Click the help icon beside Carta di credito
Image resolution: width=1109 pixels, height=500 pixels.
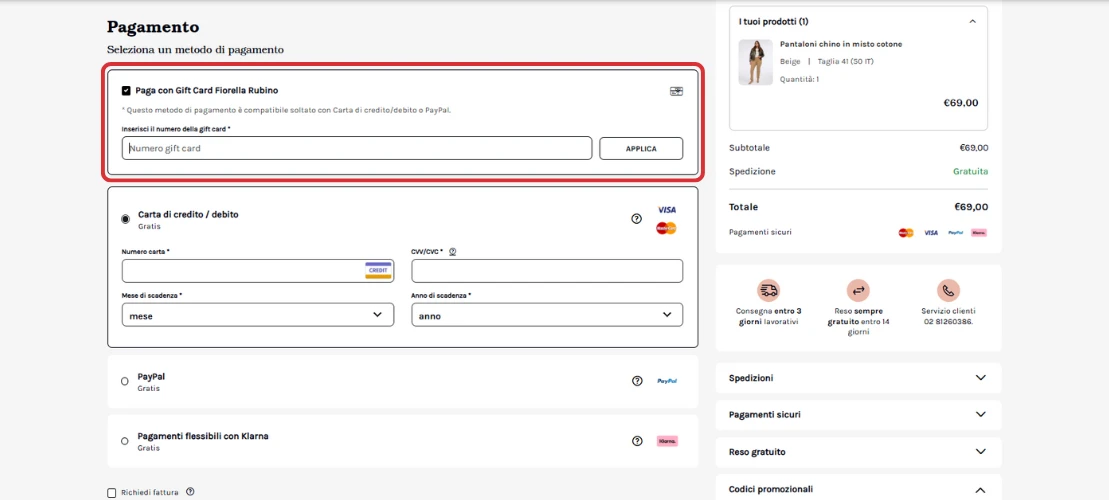tap(636, 219)
